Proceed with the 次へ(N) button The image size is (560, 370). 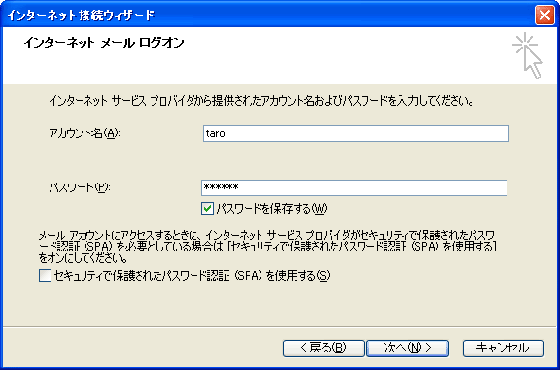[408, 348]
